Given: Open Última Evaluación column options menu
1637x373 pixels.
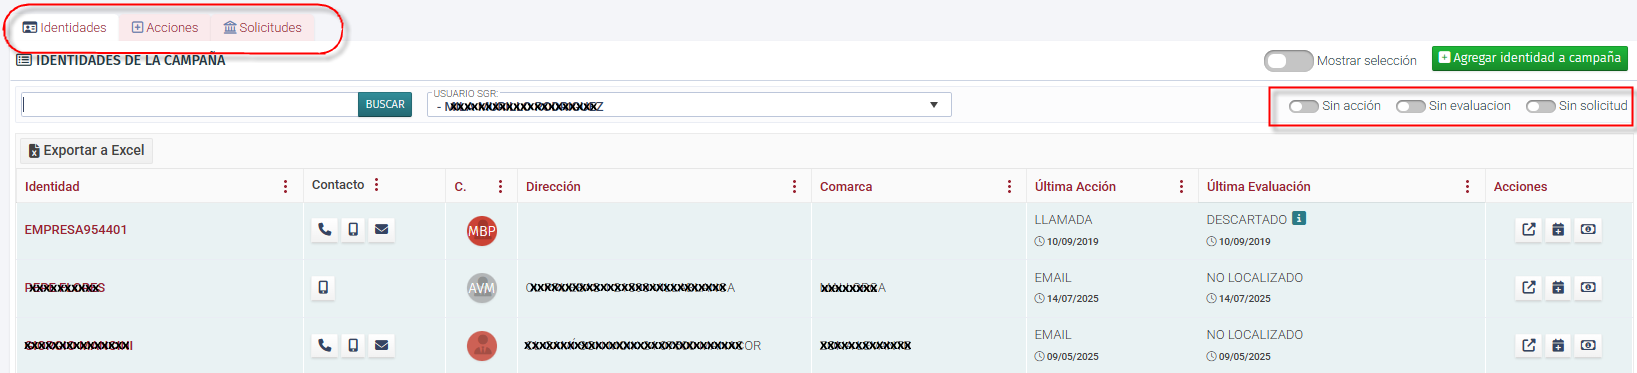Looking at the screenshot, I should click(1467, 187).
